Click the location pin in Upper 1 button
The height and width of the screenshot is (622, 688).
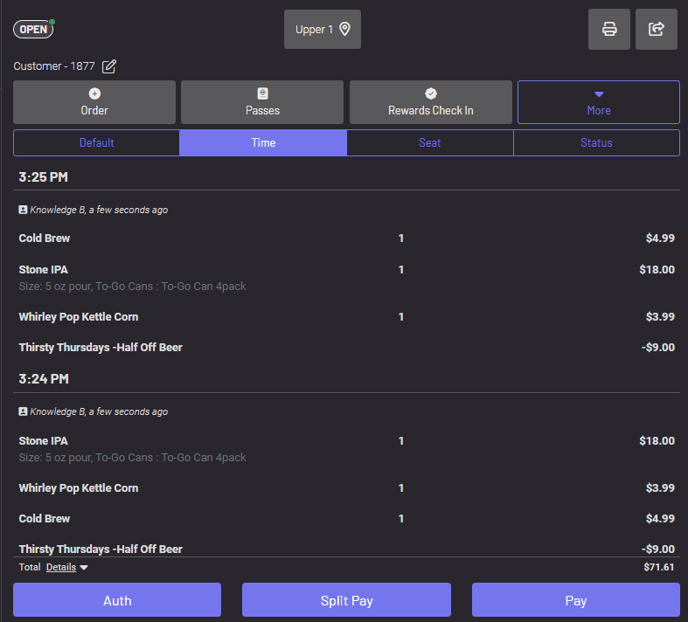[x=345, y=29]
